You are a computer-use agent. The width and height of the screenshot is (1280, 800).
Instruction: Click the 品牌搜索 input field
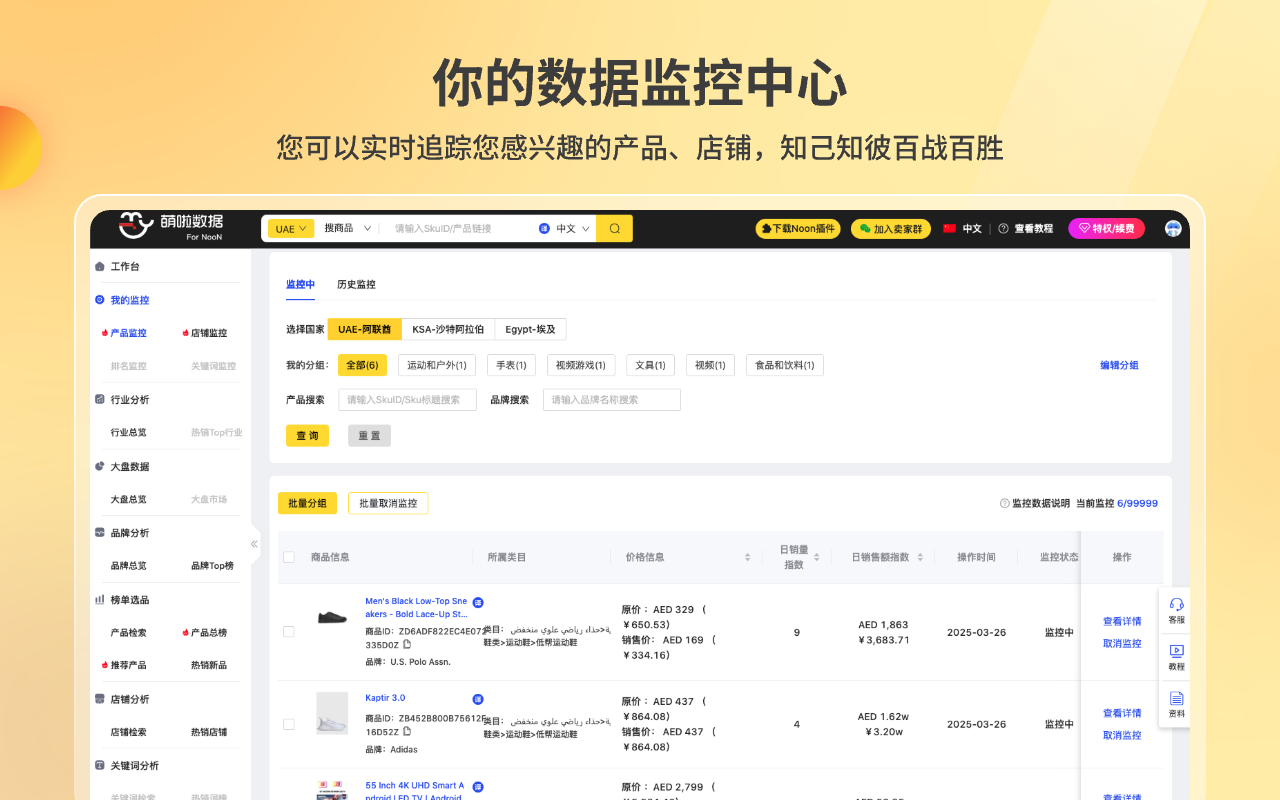point(611,400)
